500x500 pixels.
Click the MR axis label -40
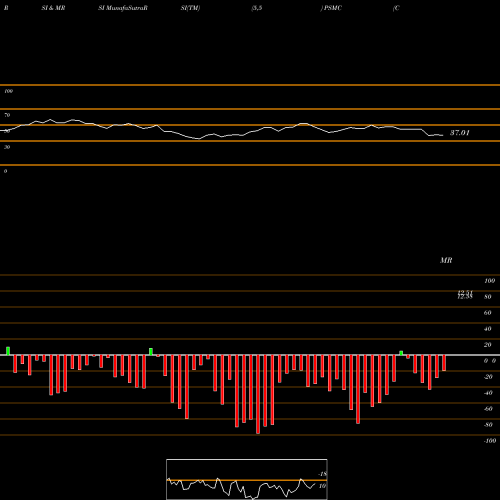click(488, 393)
